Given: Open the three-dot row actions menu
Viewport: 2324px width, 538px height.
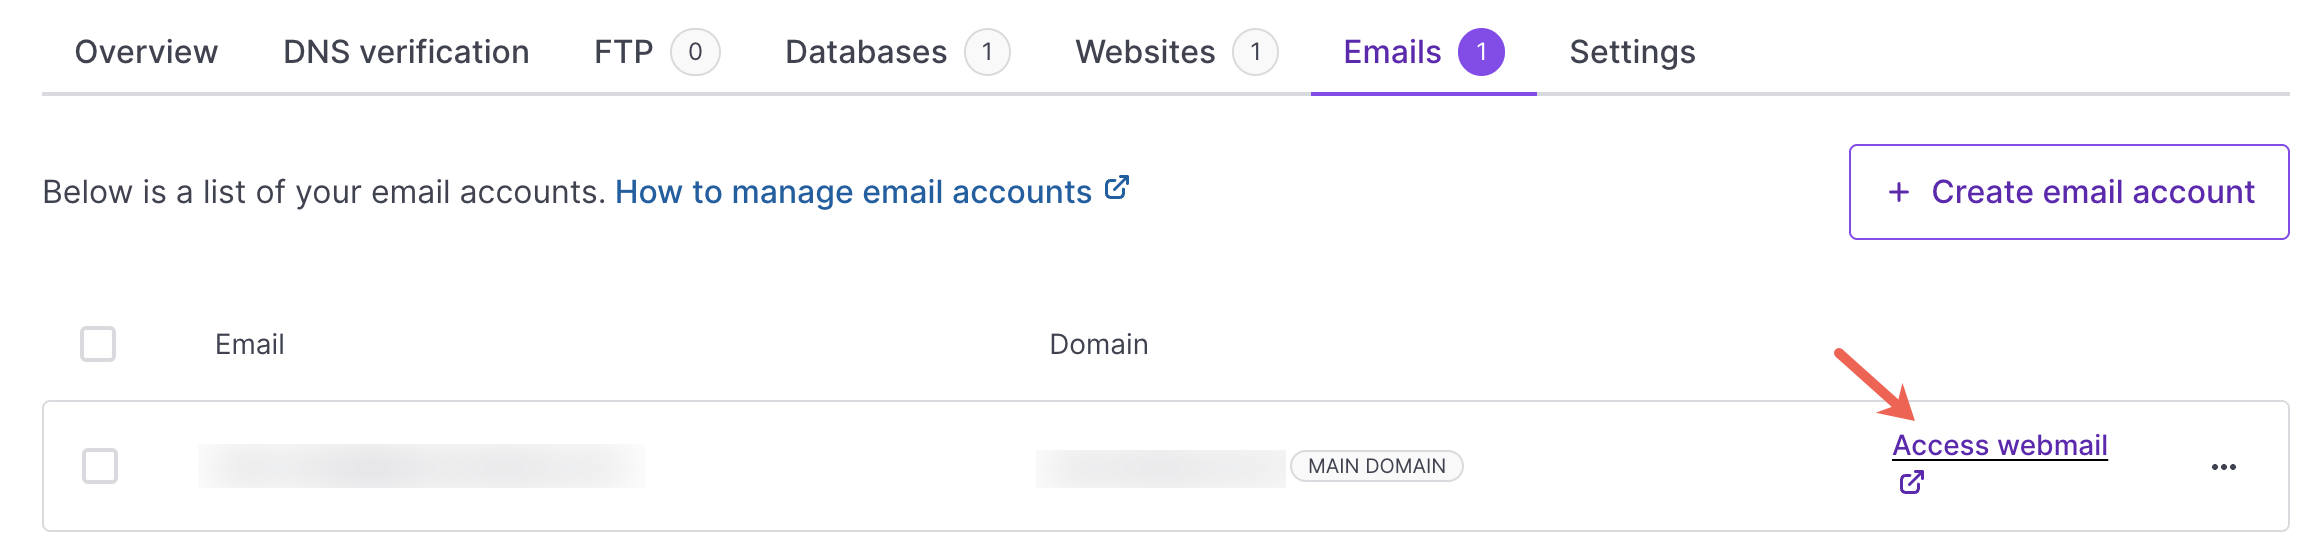Looking at the screenshot, I should 2223,467.
